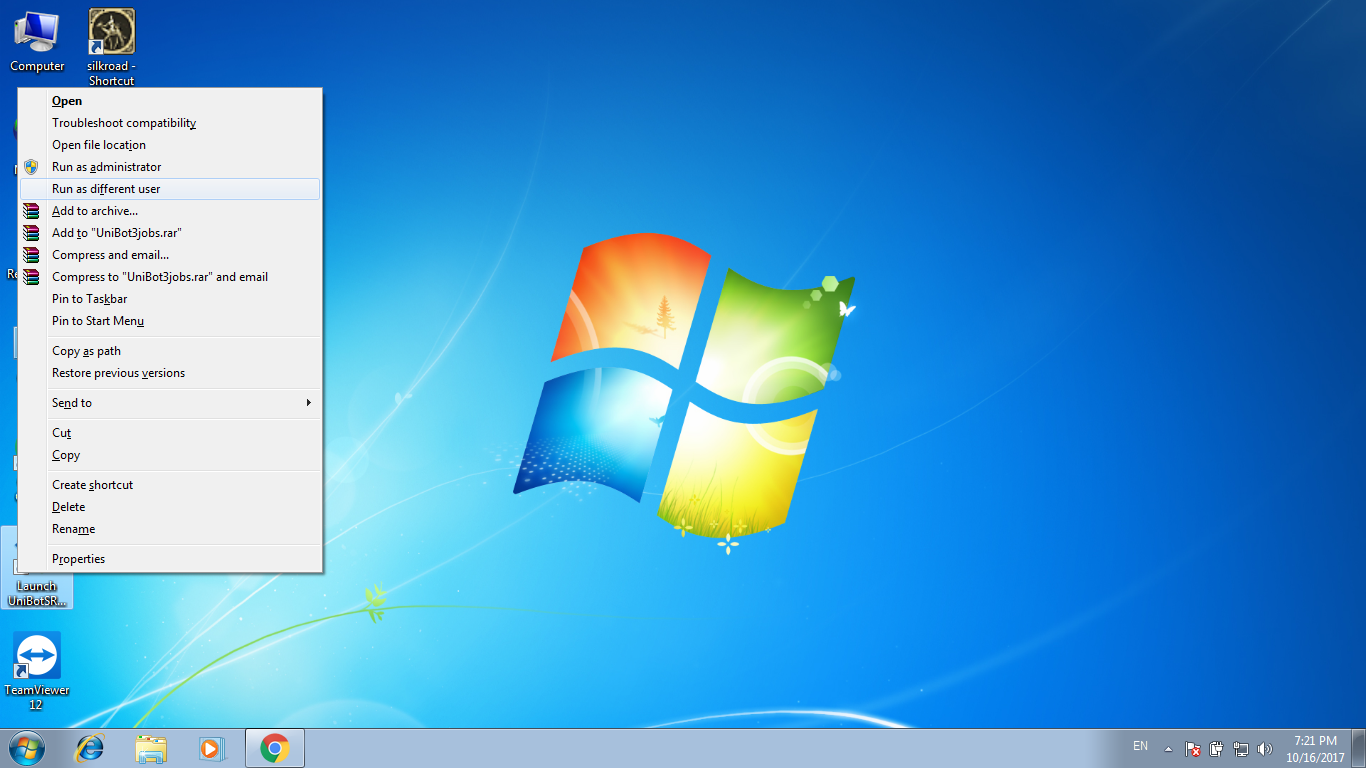The image size is (1366, 768).
Task: Click WinRAR icon beside Compress and email...
Action: point(31,255)
